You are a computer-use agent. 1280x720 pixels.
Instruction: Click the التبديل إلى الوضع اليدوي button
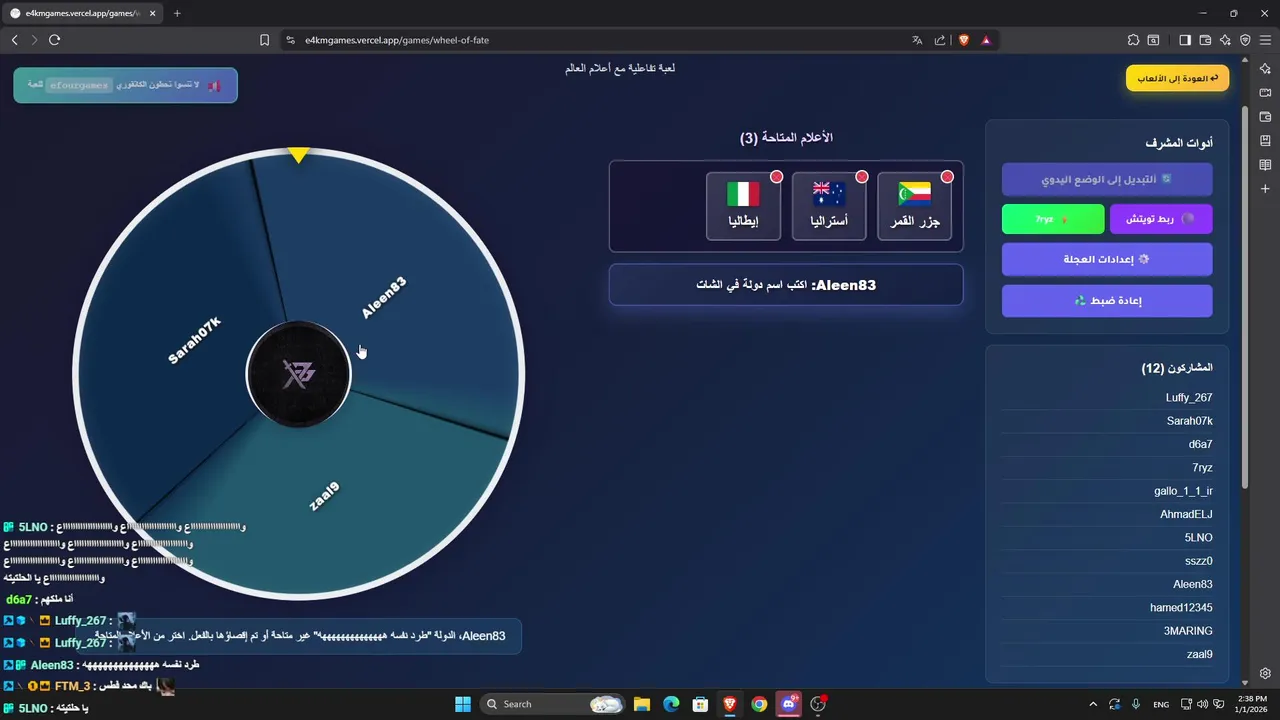point(1107,179)
